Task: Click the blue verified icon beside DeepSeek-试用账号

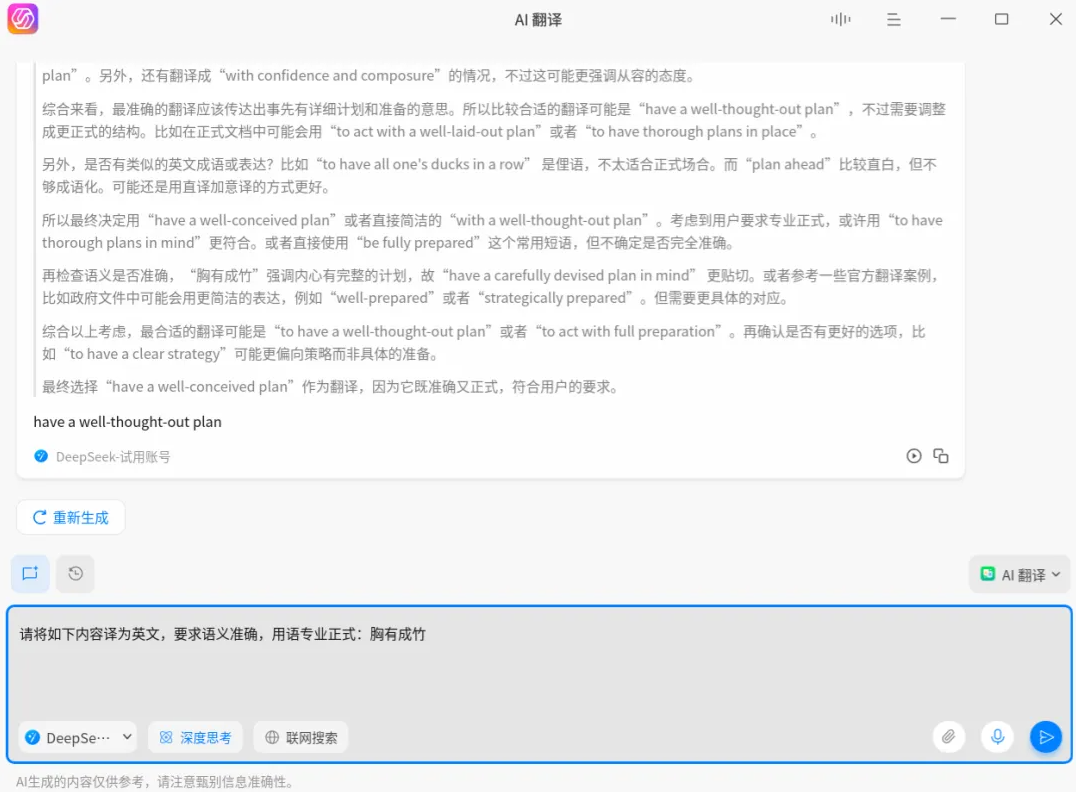Action: [x=41, y=456]
